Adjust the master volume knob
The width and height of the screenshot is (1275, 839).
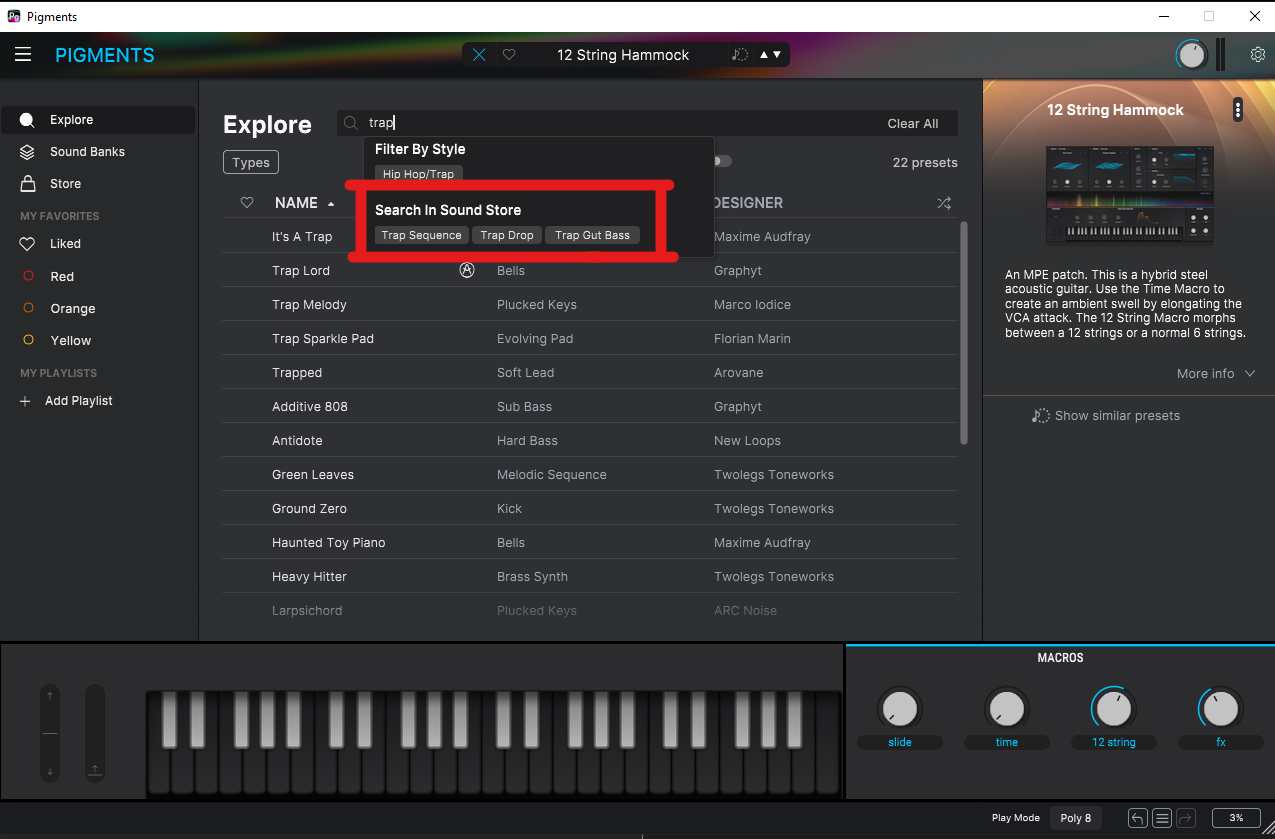pyautogui.click(x=1192, y=55)
